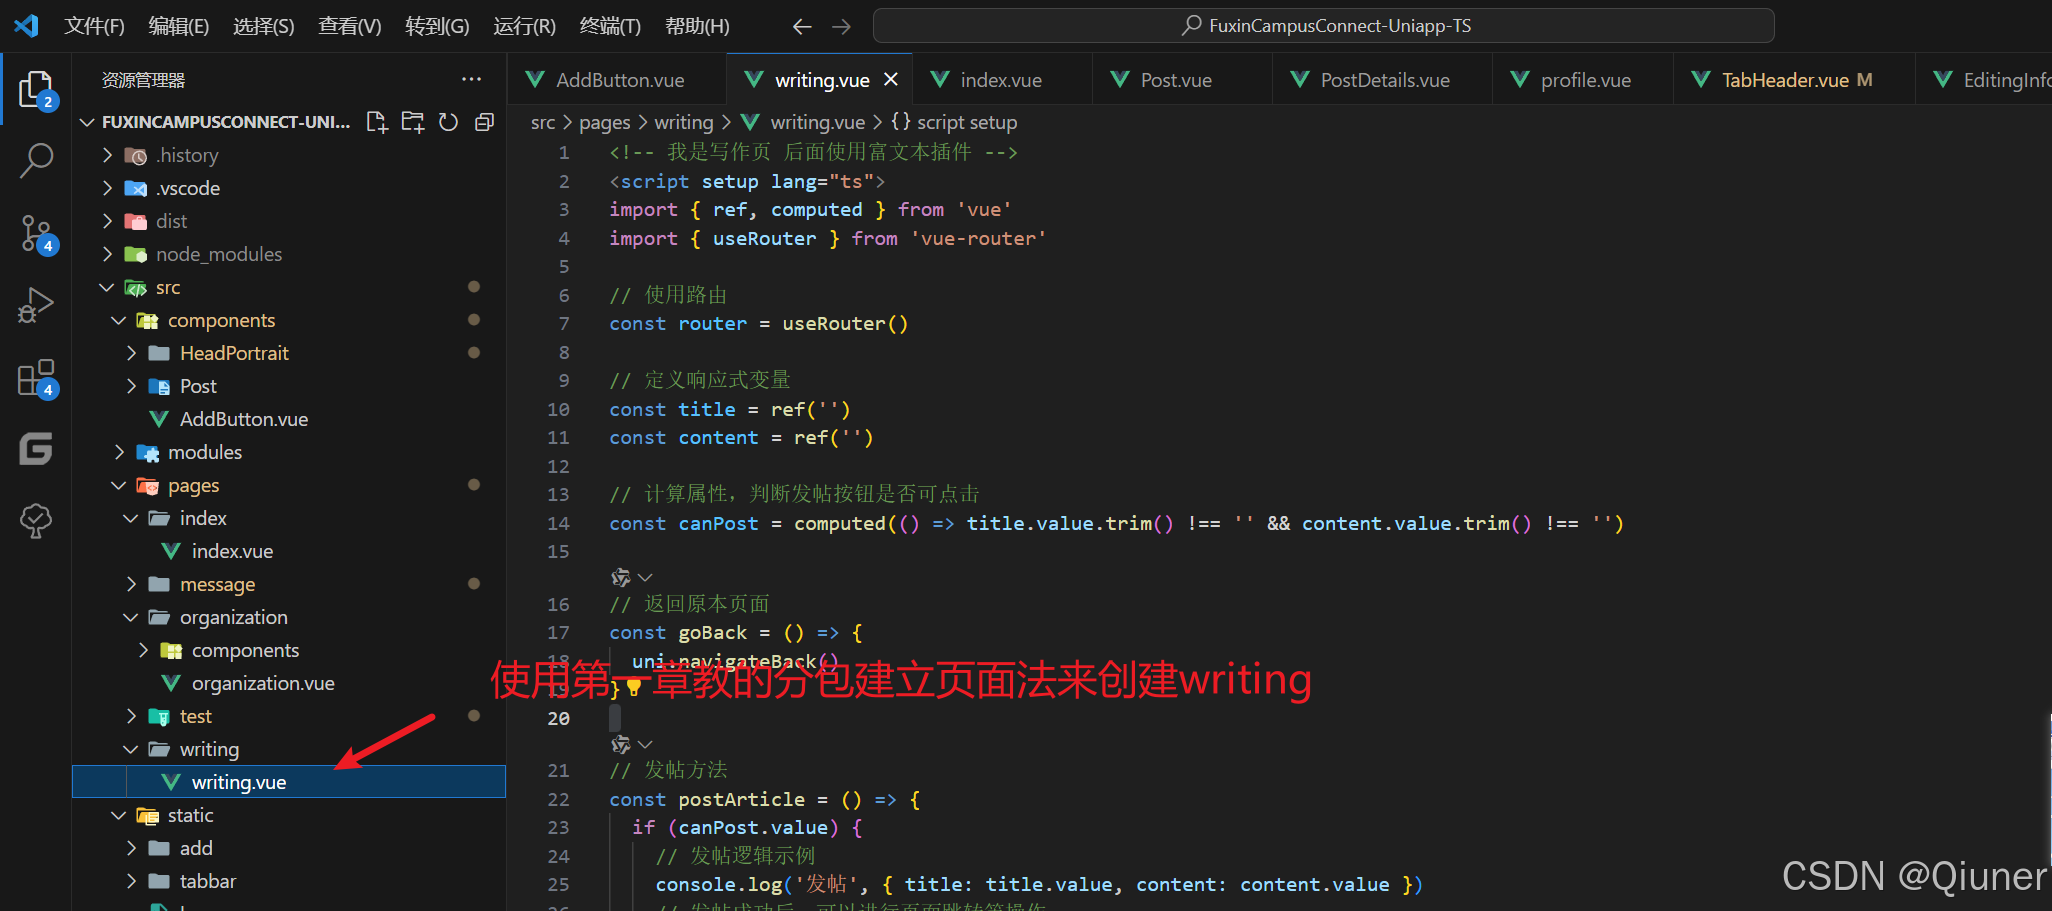
Task: Collapse the src folder
Action: (107, 287)
